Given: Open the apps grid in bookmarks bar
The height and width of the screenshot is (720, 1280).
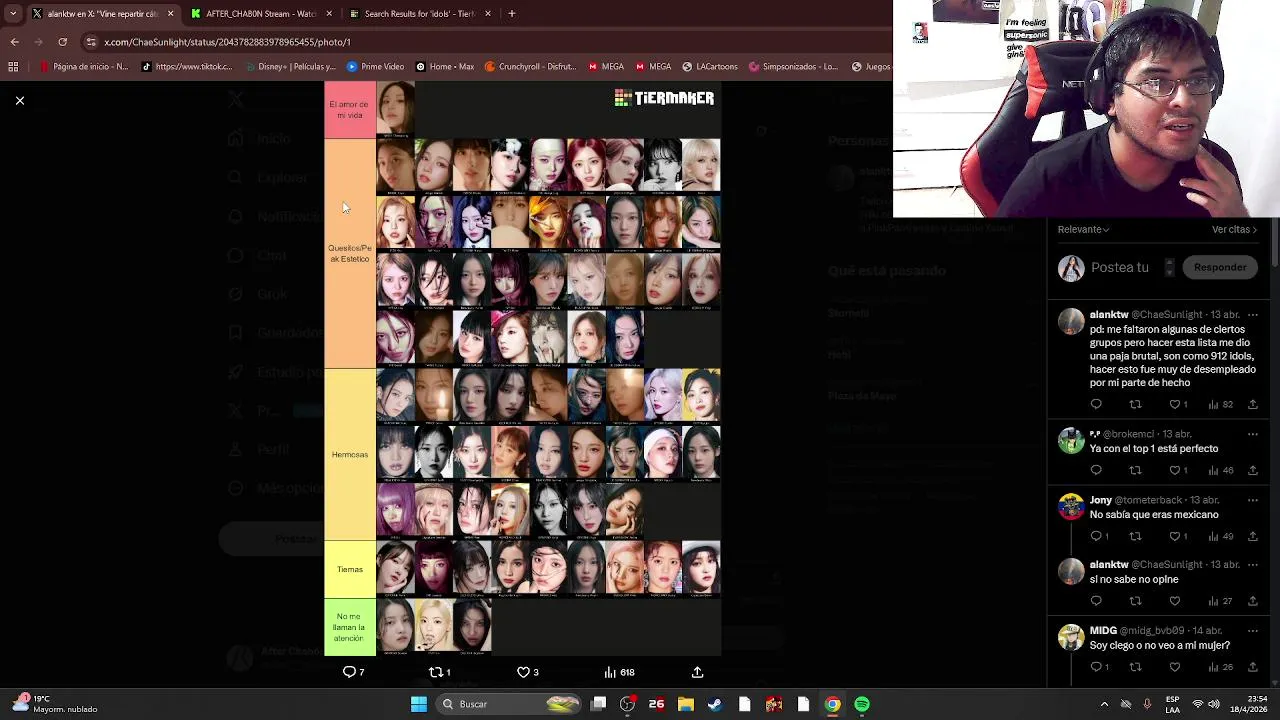Looking at the screenshot, I should [13, 67].
